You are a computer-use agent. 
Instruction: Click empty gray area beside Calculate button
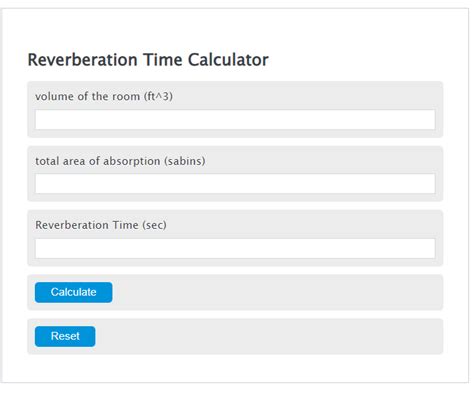pyautogui.click(x=277, y=292)
